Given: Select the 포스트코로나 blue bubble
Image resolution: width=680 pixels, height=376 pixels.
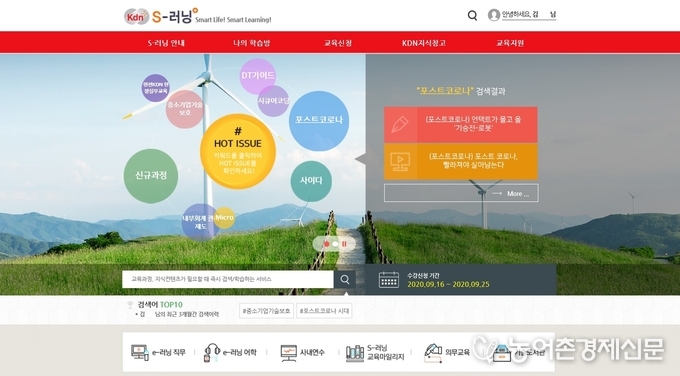Looking at the screenshot, I should tap(319, 121).
